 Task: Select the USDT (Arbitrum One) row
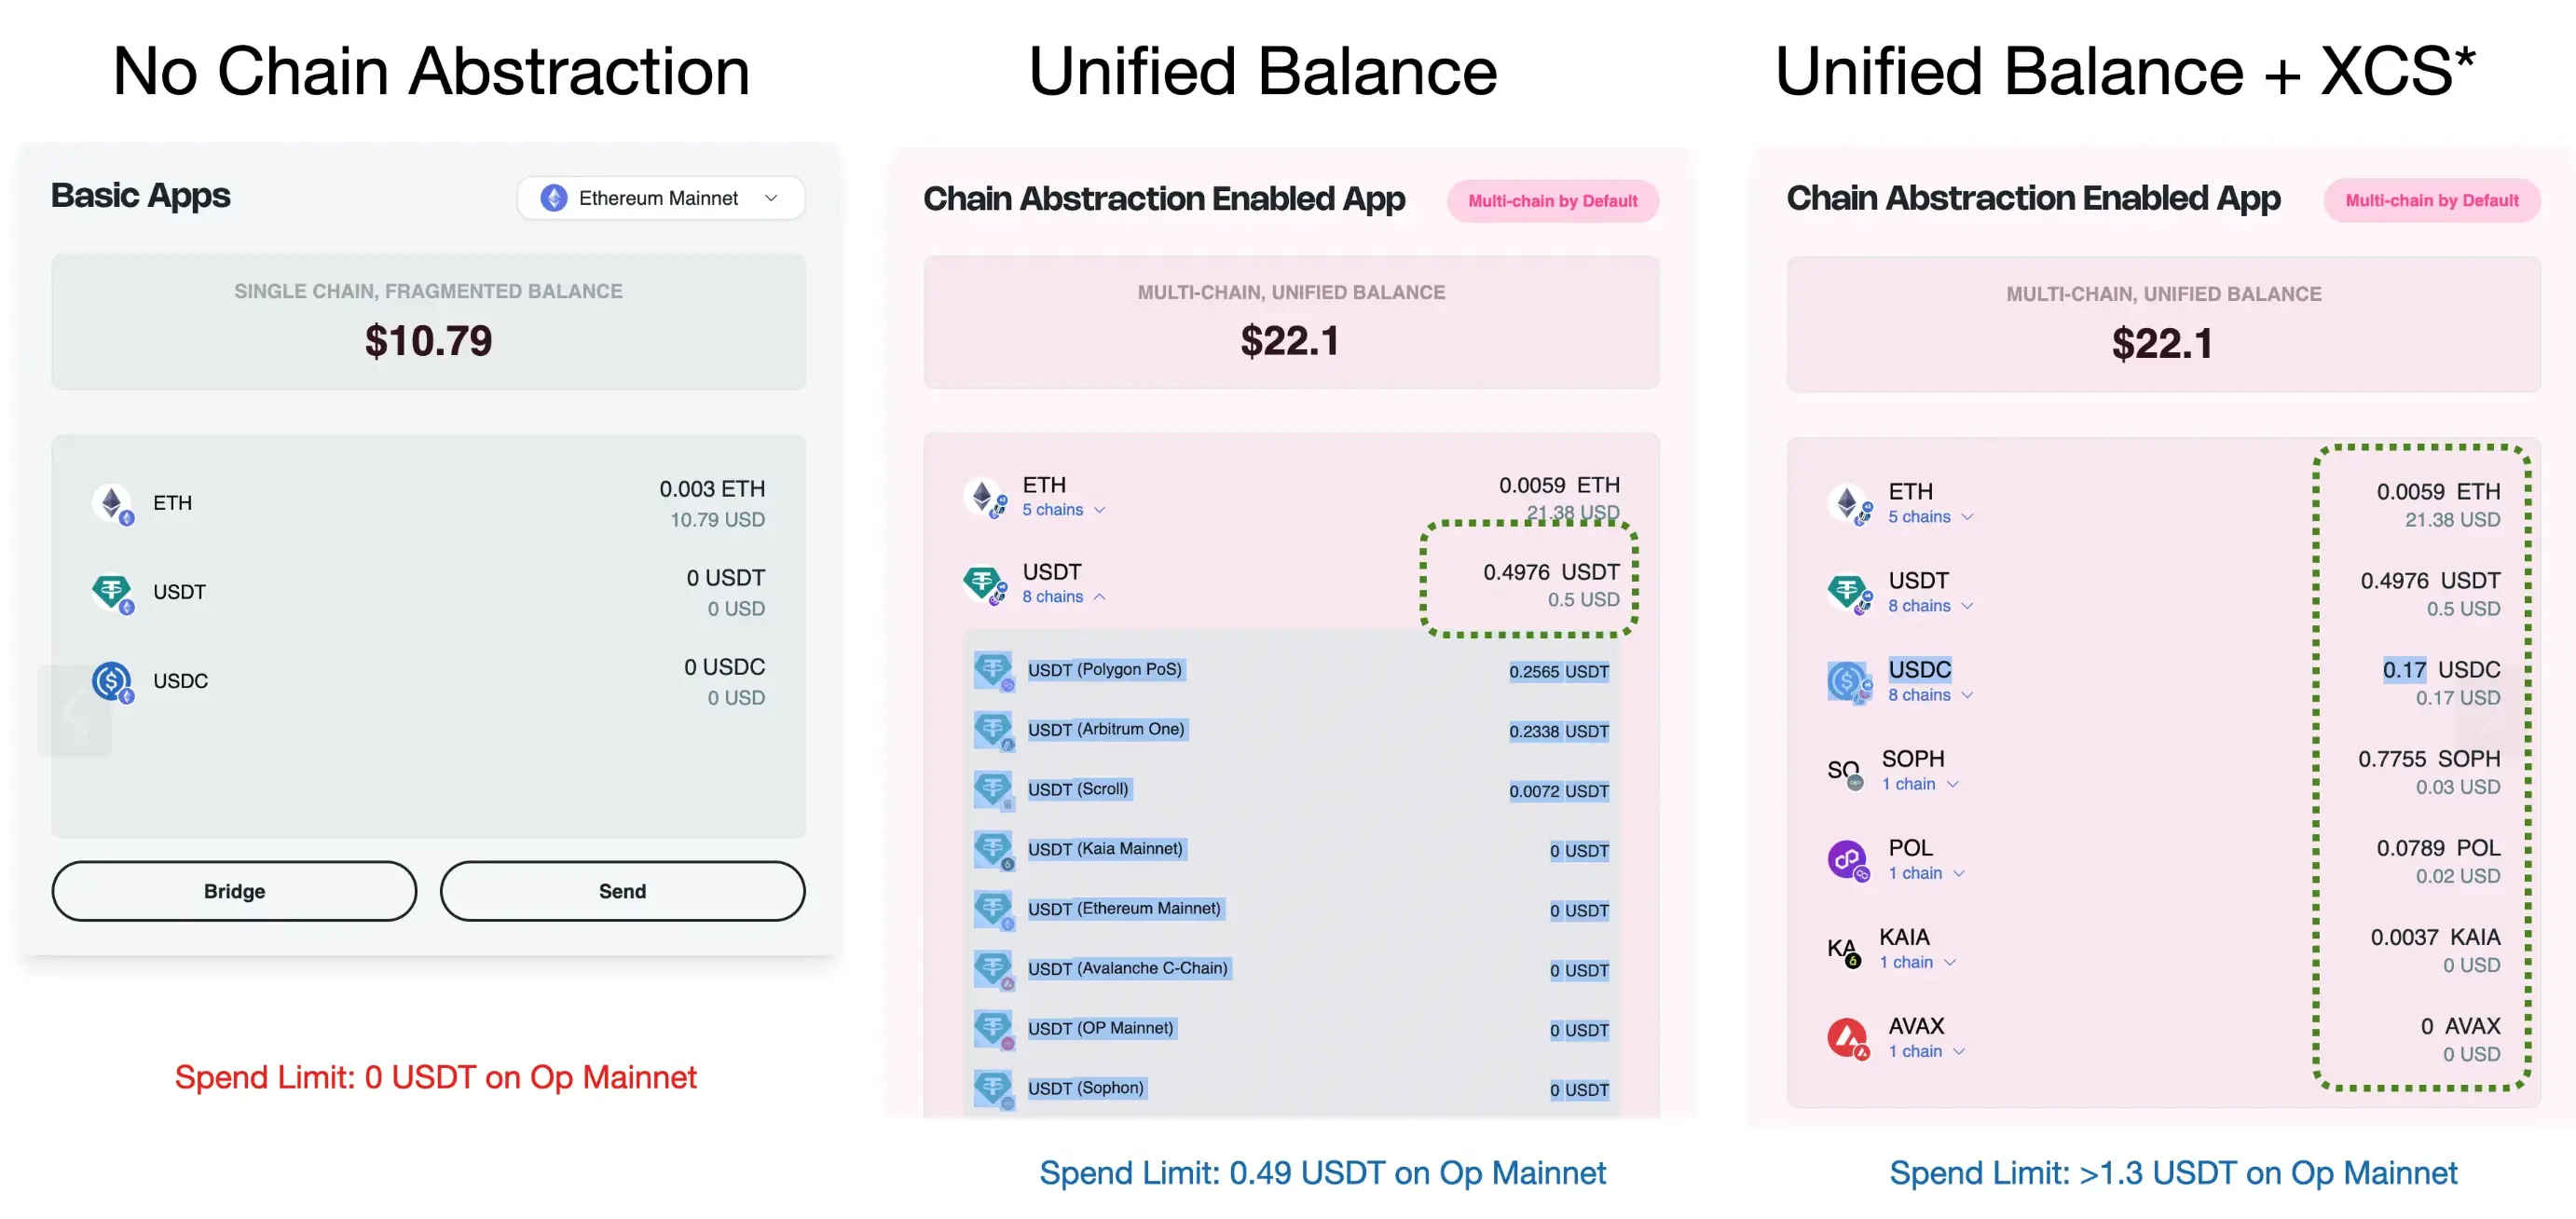pyautogui.click(x=1291, y=730)
